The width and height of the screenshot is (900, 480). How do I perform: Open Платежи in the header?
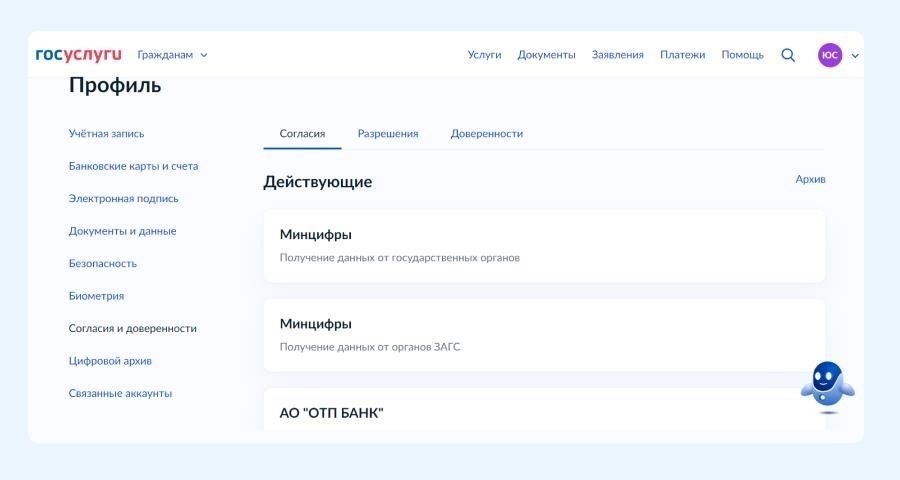(x=682, y=55)
